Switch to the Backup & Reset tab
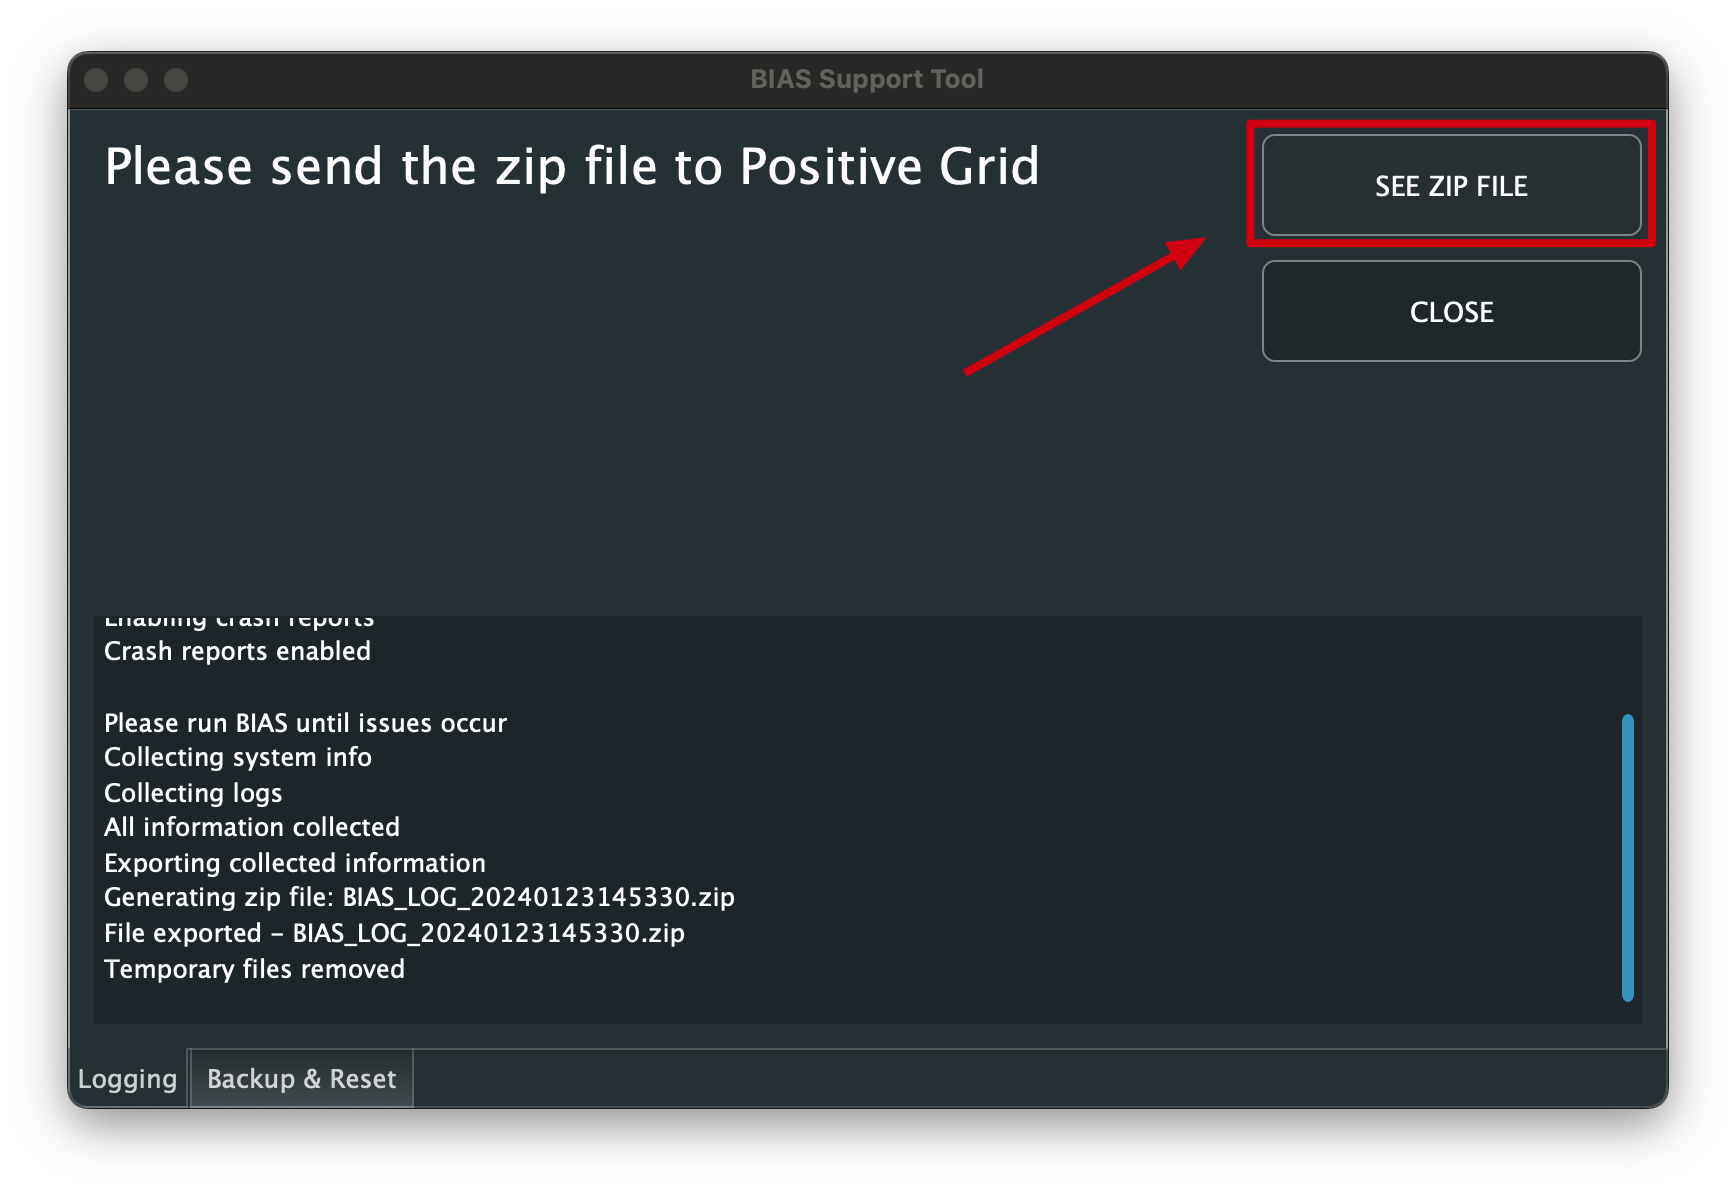 301,1079
